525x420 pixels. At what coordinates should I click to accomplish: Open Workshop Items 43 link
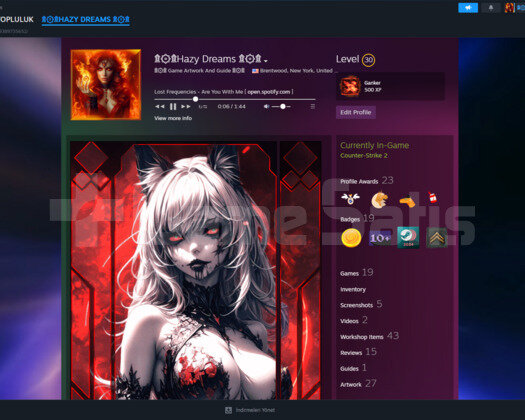(370, 336)
